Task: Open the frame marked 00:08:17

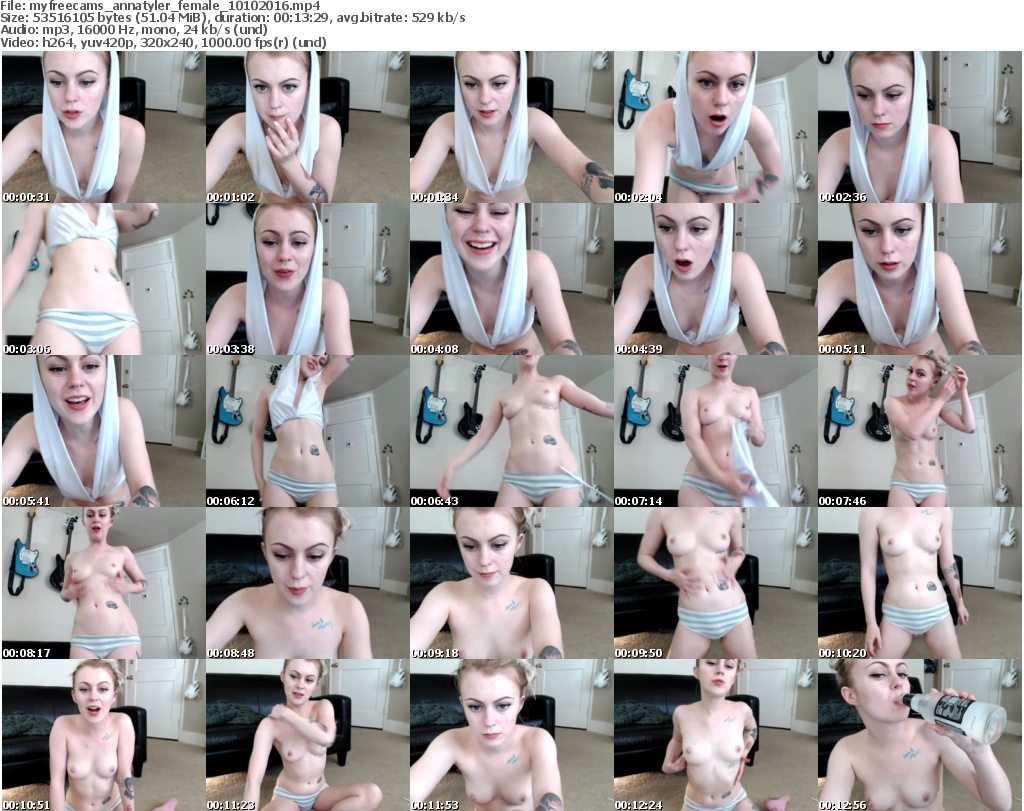Action: (103, 583)
